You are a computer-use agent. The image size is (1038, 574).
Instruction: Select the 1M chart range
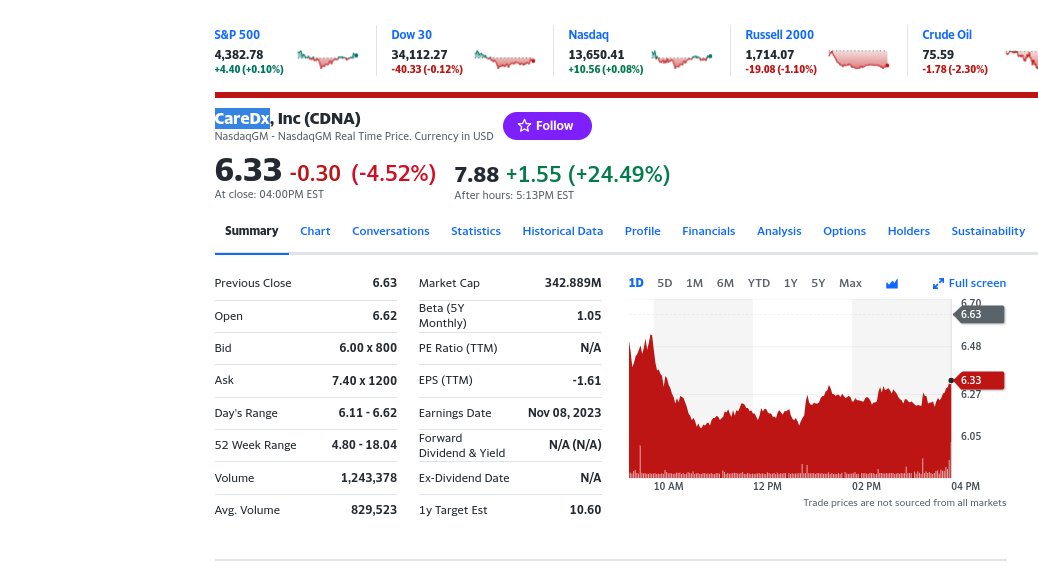point(694,283)
